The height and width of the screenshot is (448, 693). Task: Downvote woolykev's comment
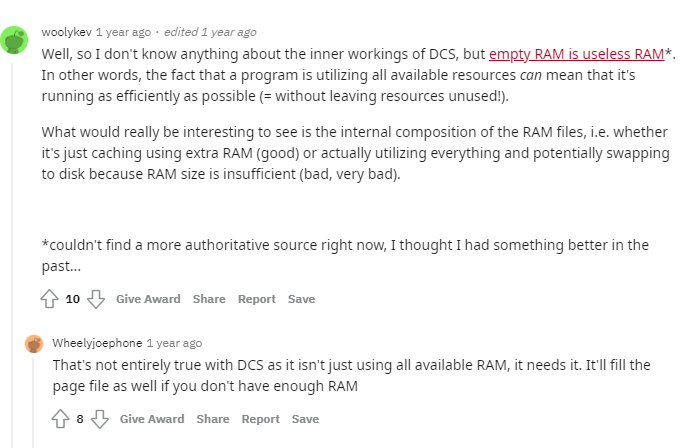[x=96, y=299]
